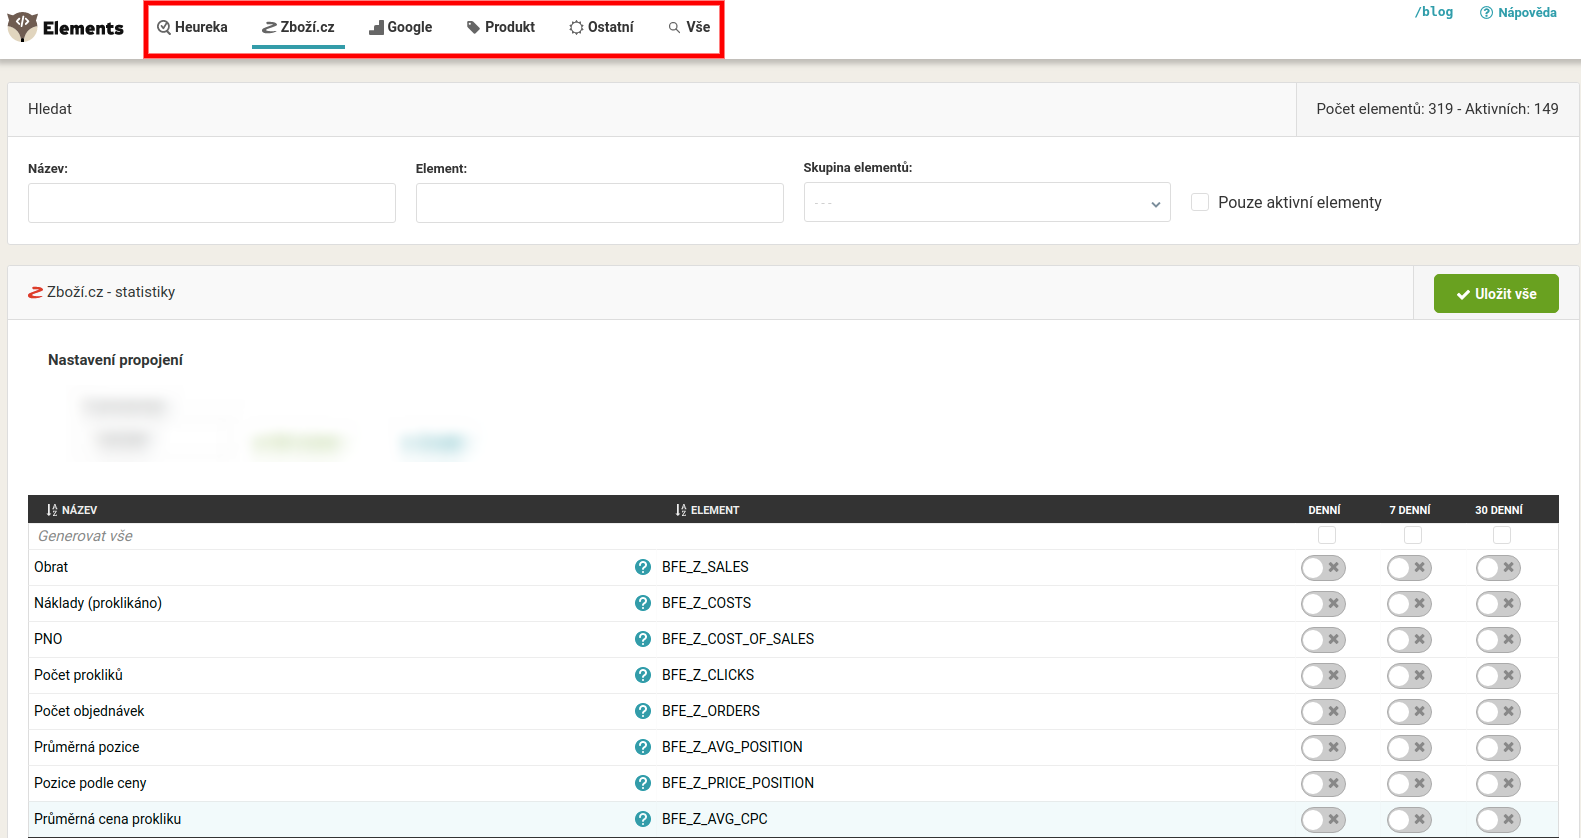Click the Průměrná cena prokliku row name
The width and height of the screenshot is (1581, 838).
click(x=108, y=819)
